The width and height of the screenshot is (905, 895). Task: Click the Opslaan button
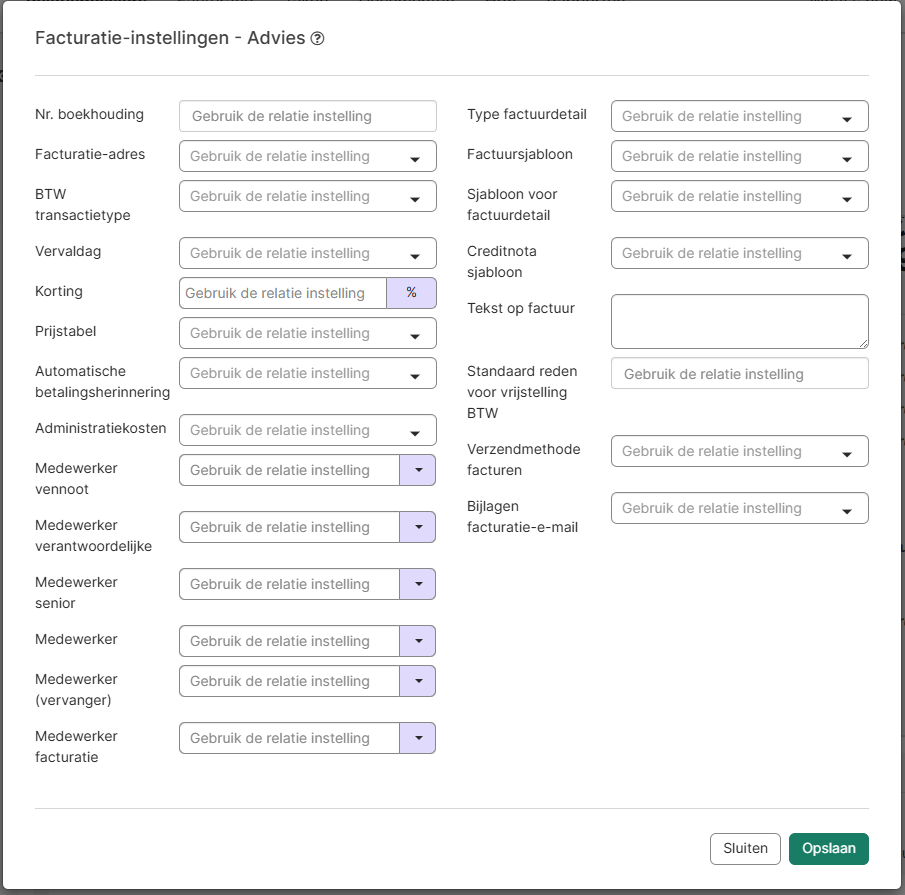[828, 848]
